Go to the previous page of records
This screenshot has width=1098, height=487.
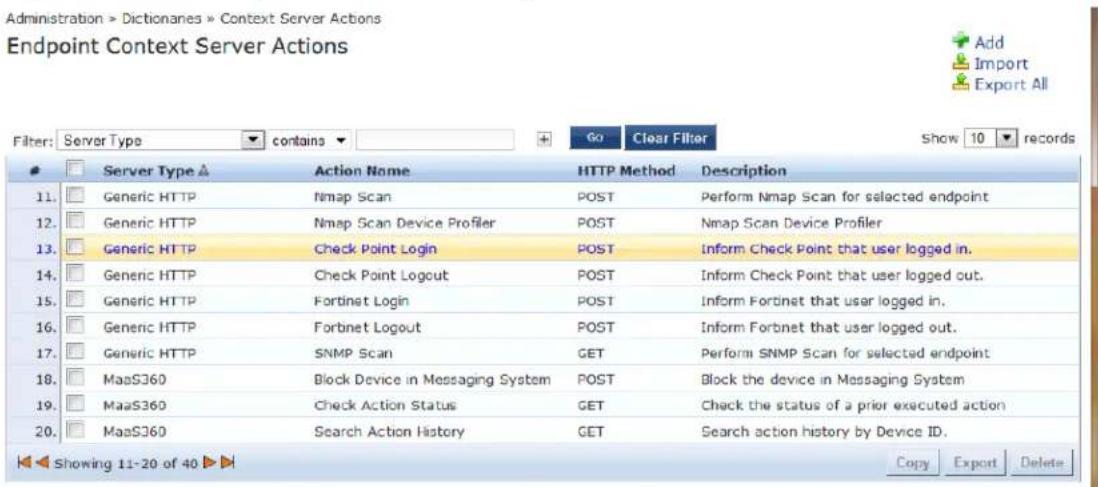pyautogui.click(x=43, y=462)
